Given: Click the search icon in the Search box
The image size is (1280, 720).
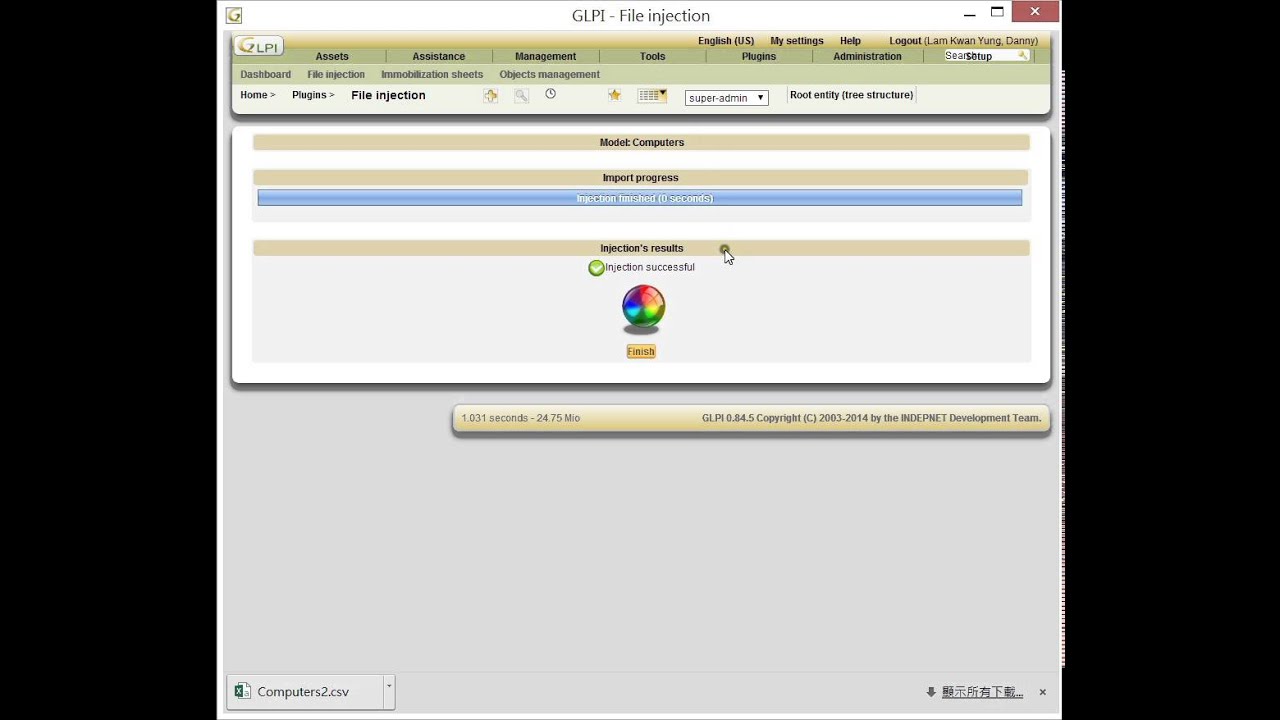Looking at the screenshot, I should pyautogui.click(x=1022, y=56).
